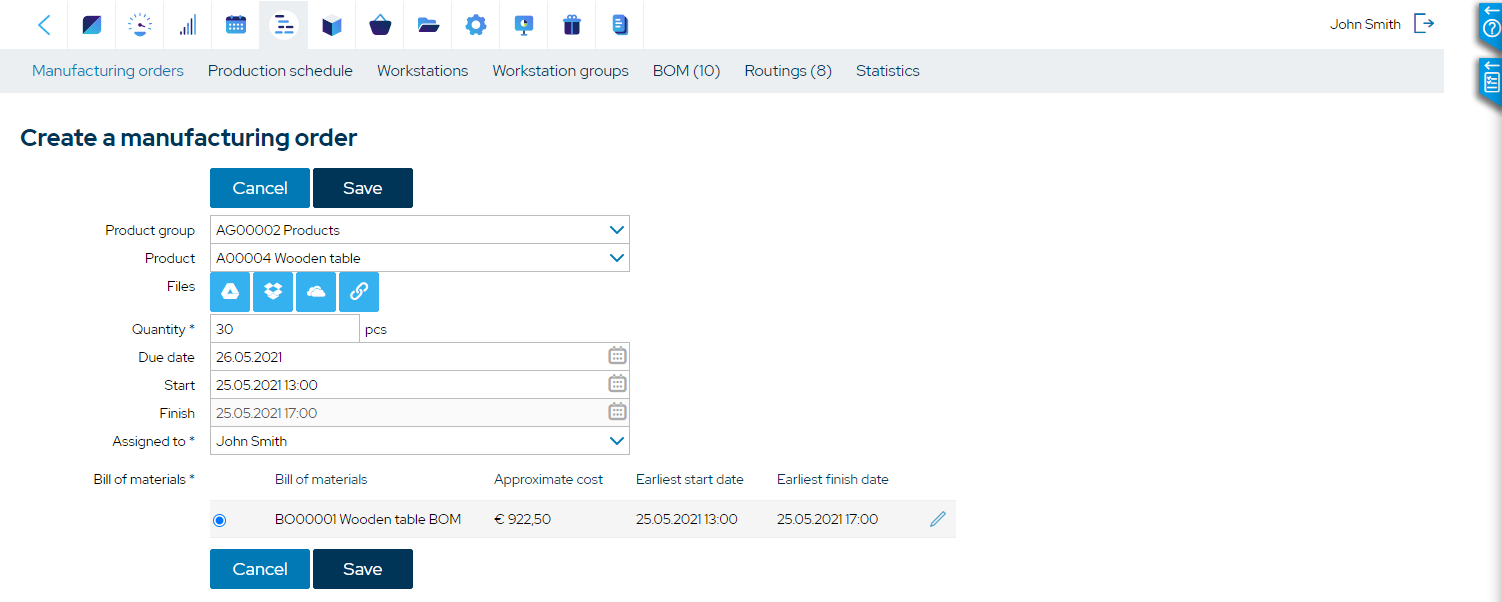
Task: Open the stock box icon in top navigation
Action: [332, 25]
